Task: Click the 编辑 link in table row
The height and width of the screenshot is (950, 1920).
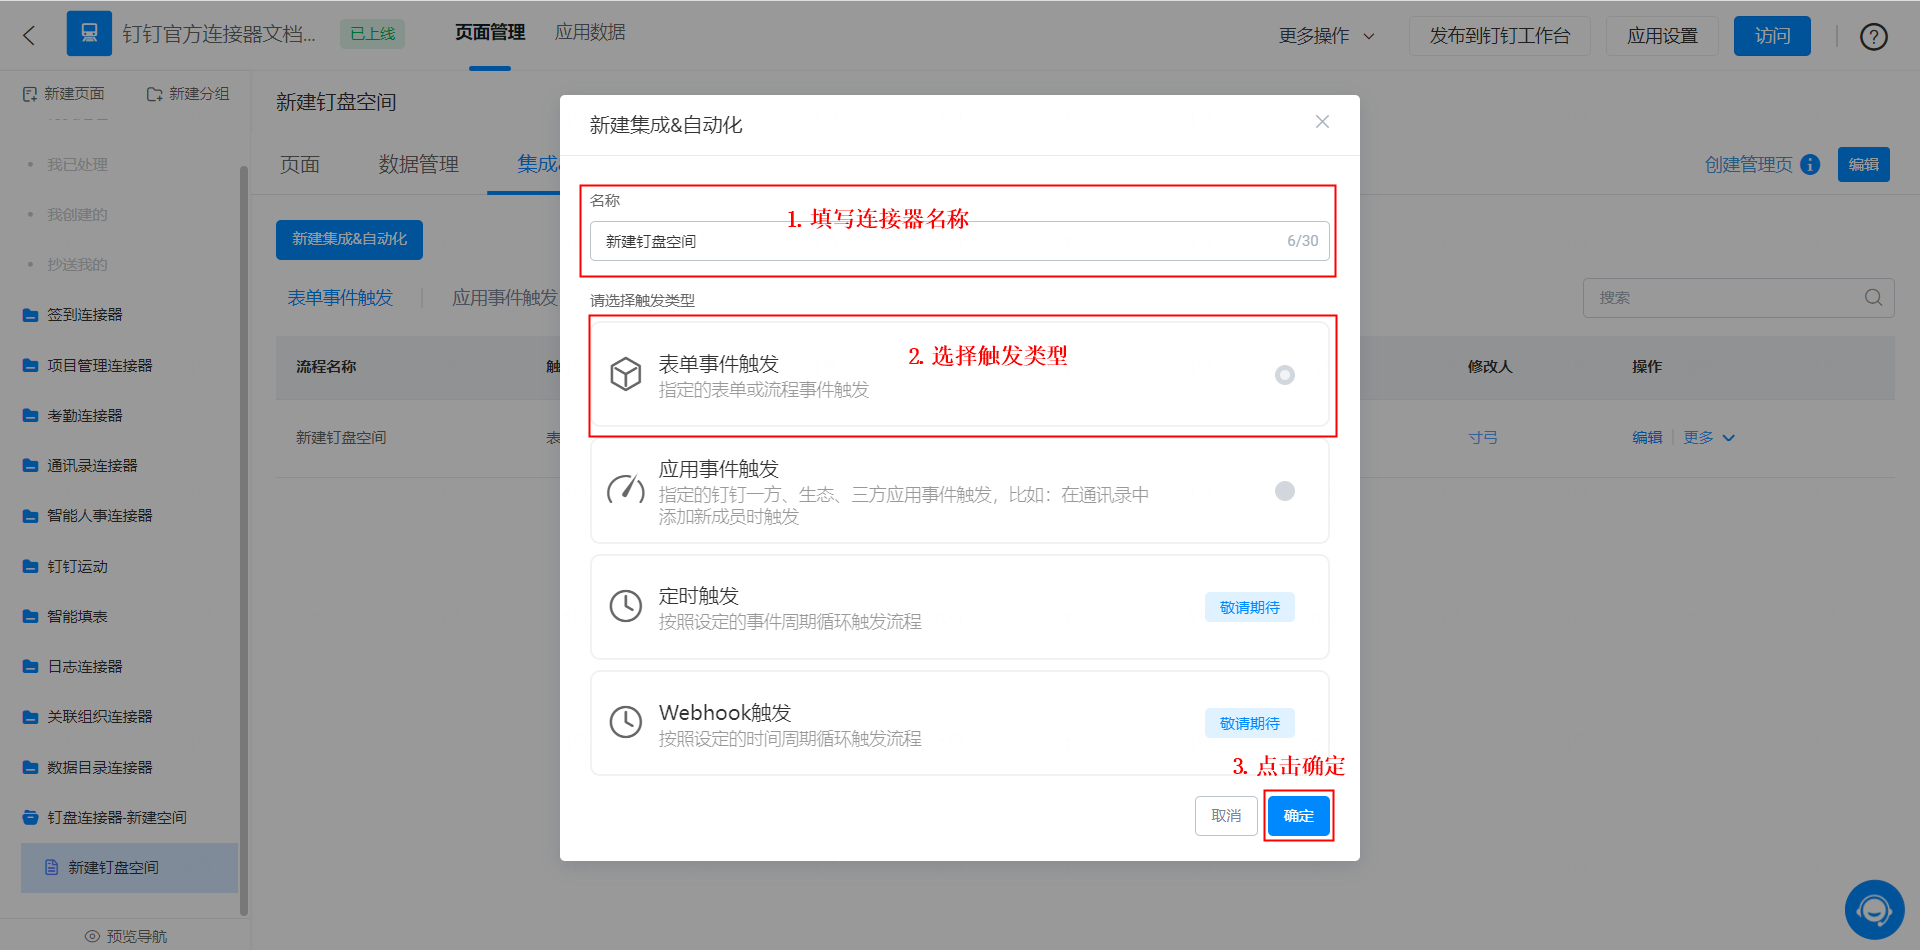Action: [1647, 438]
